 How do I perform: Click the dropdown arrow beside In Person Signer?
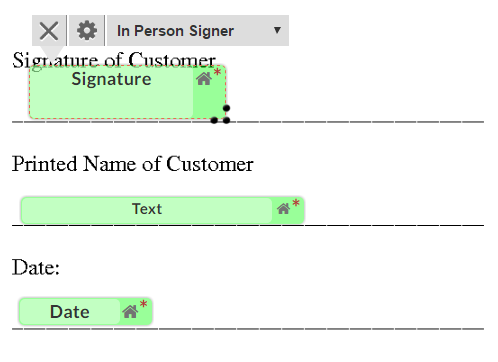point(277,30)
